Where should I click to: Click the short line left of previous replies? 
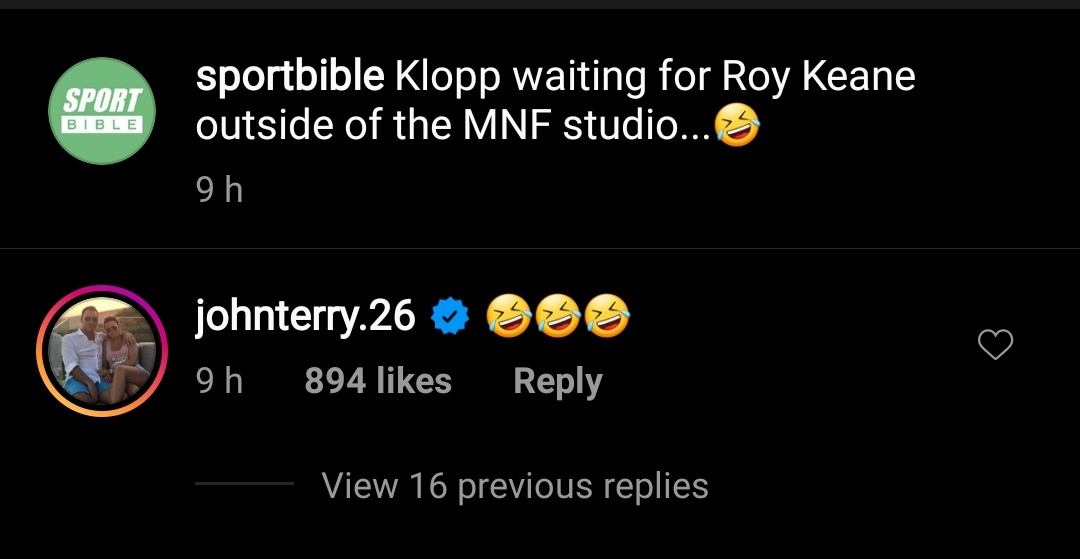point(244,485)
